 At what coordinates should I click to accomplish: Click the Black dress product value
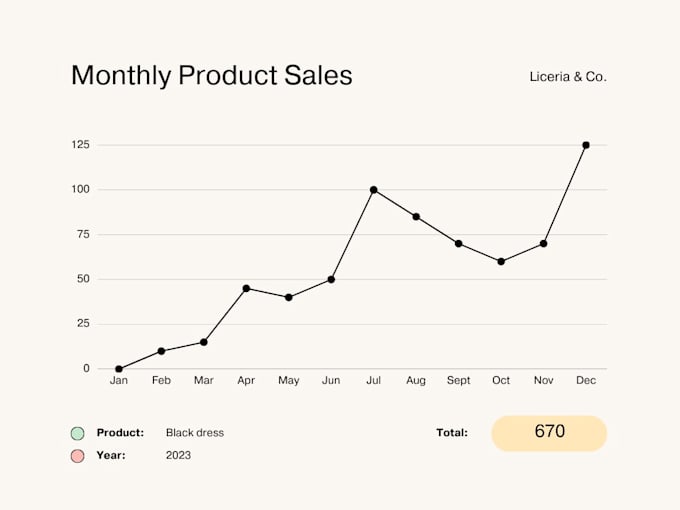[195, 433]
